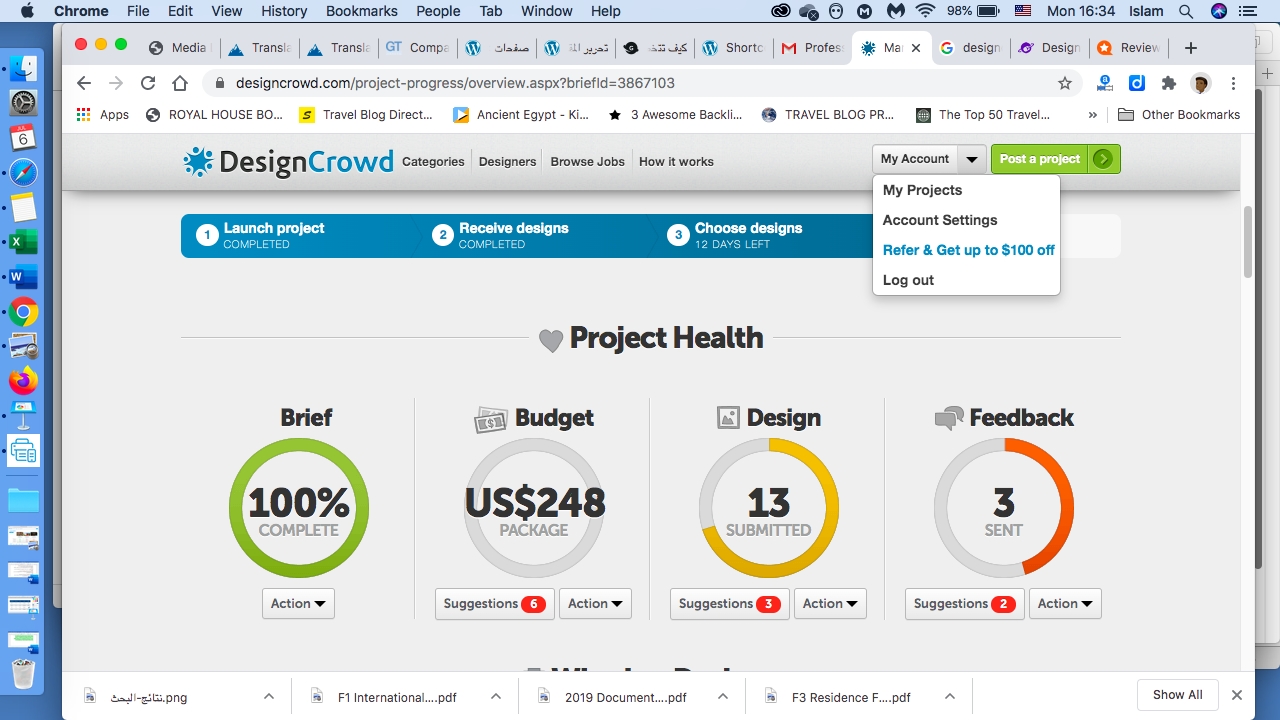The height and width of the screenshot is (720, 1280).
Task: Expand options for the نتائج-البحث.png download
Action: coord(269,696)
